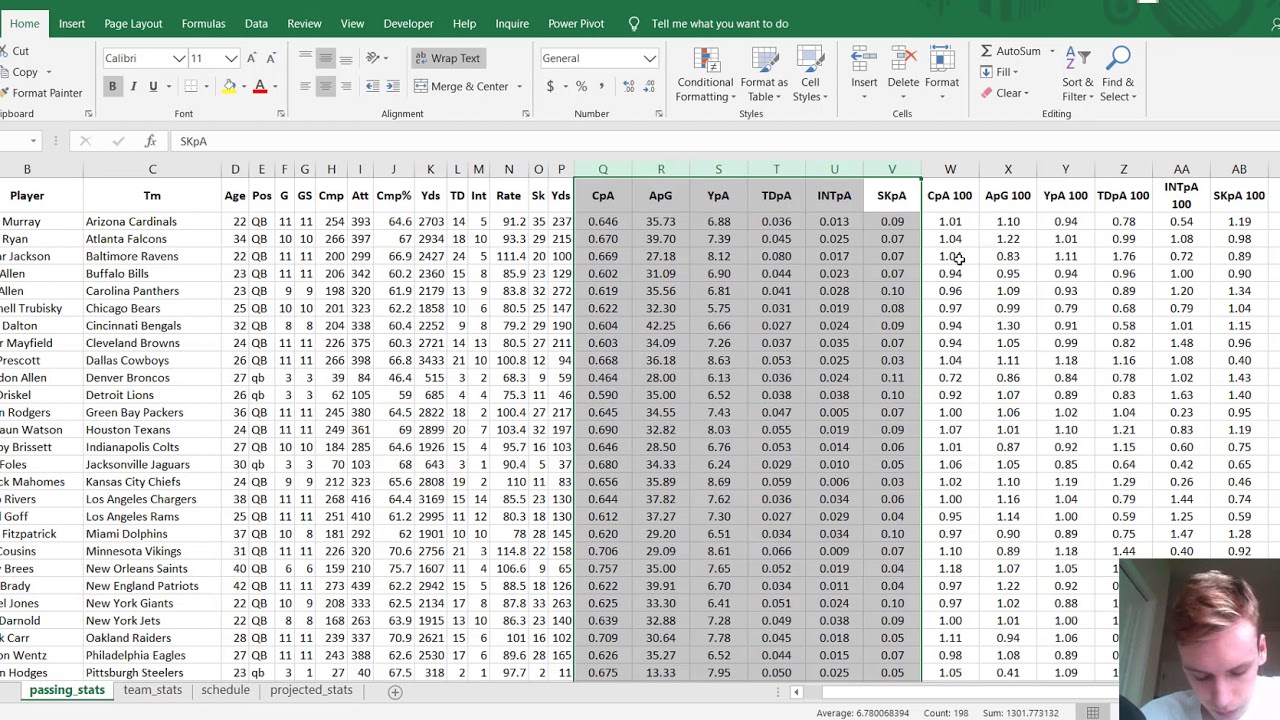The height and width of the screenshot is (720, 1280).
Task: Click bottom vertical align icon
Action: click(345, 58)
